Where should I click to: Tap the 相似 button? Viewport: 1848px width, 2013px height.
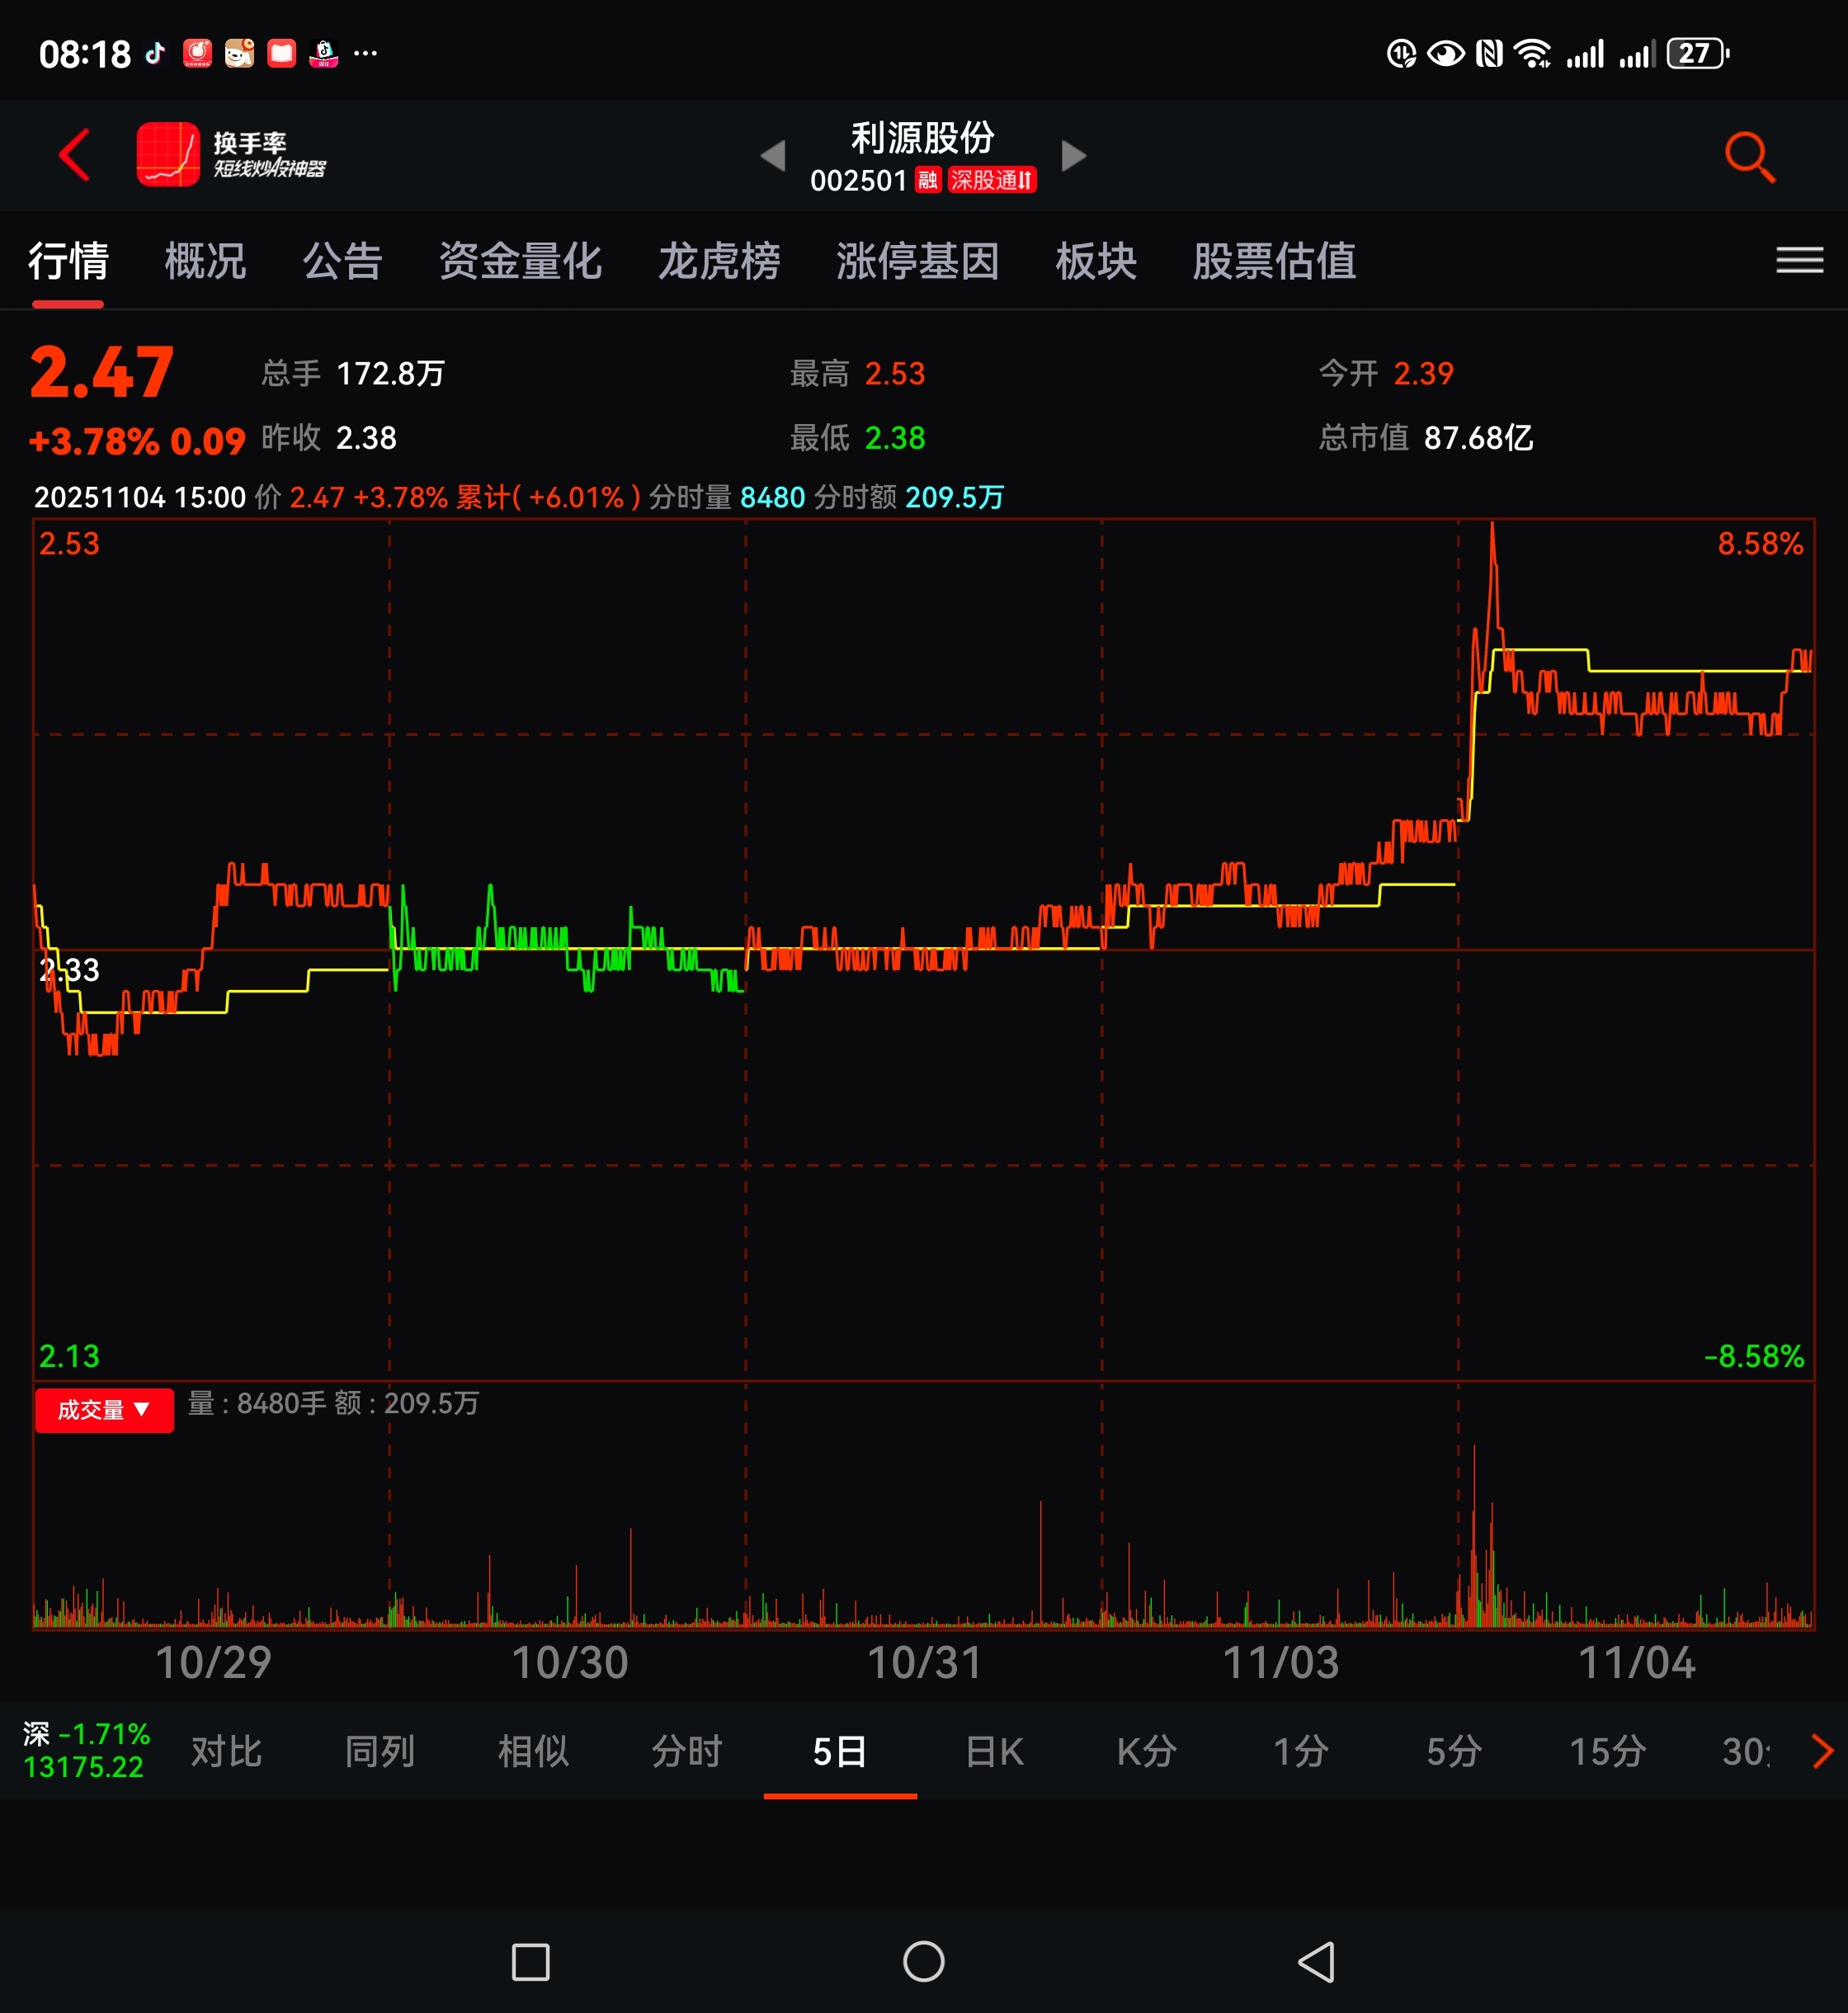click(x=533, y=1752)
